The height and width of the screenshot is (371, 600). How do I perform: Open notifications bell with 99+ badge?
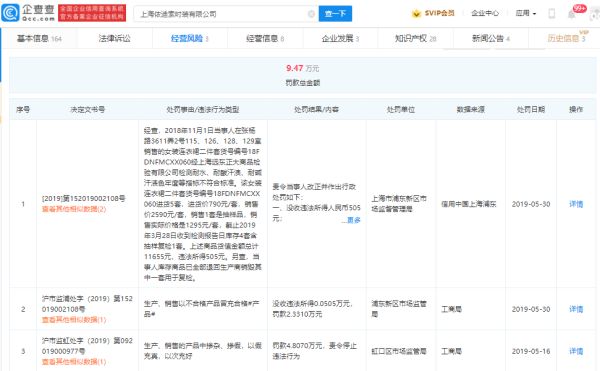point(572,14)
